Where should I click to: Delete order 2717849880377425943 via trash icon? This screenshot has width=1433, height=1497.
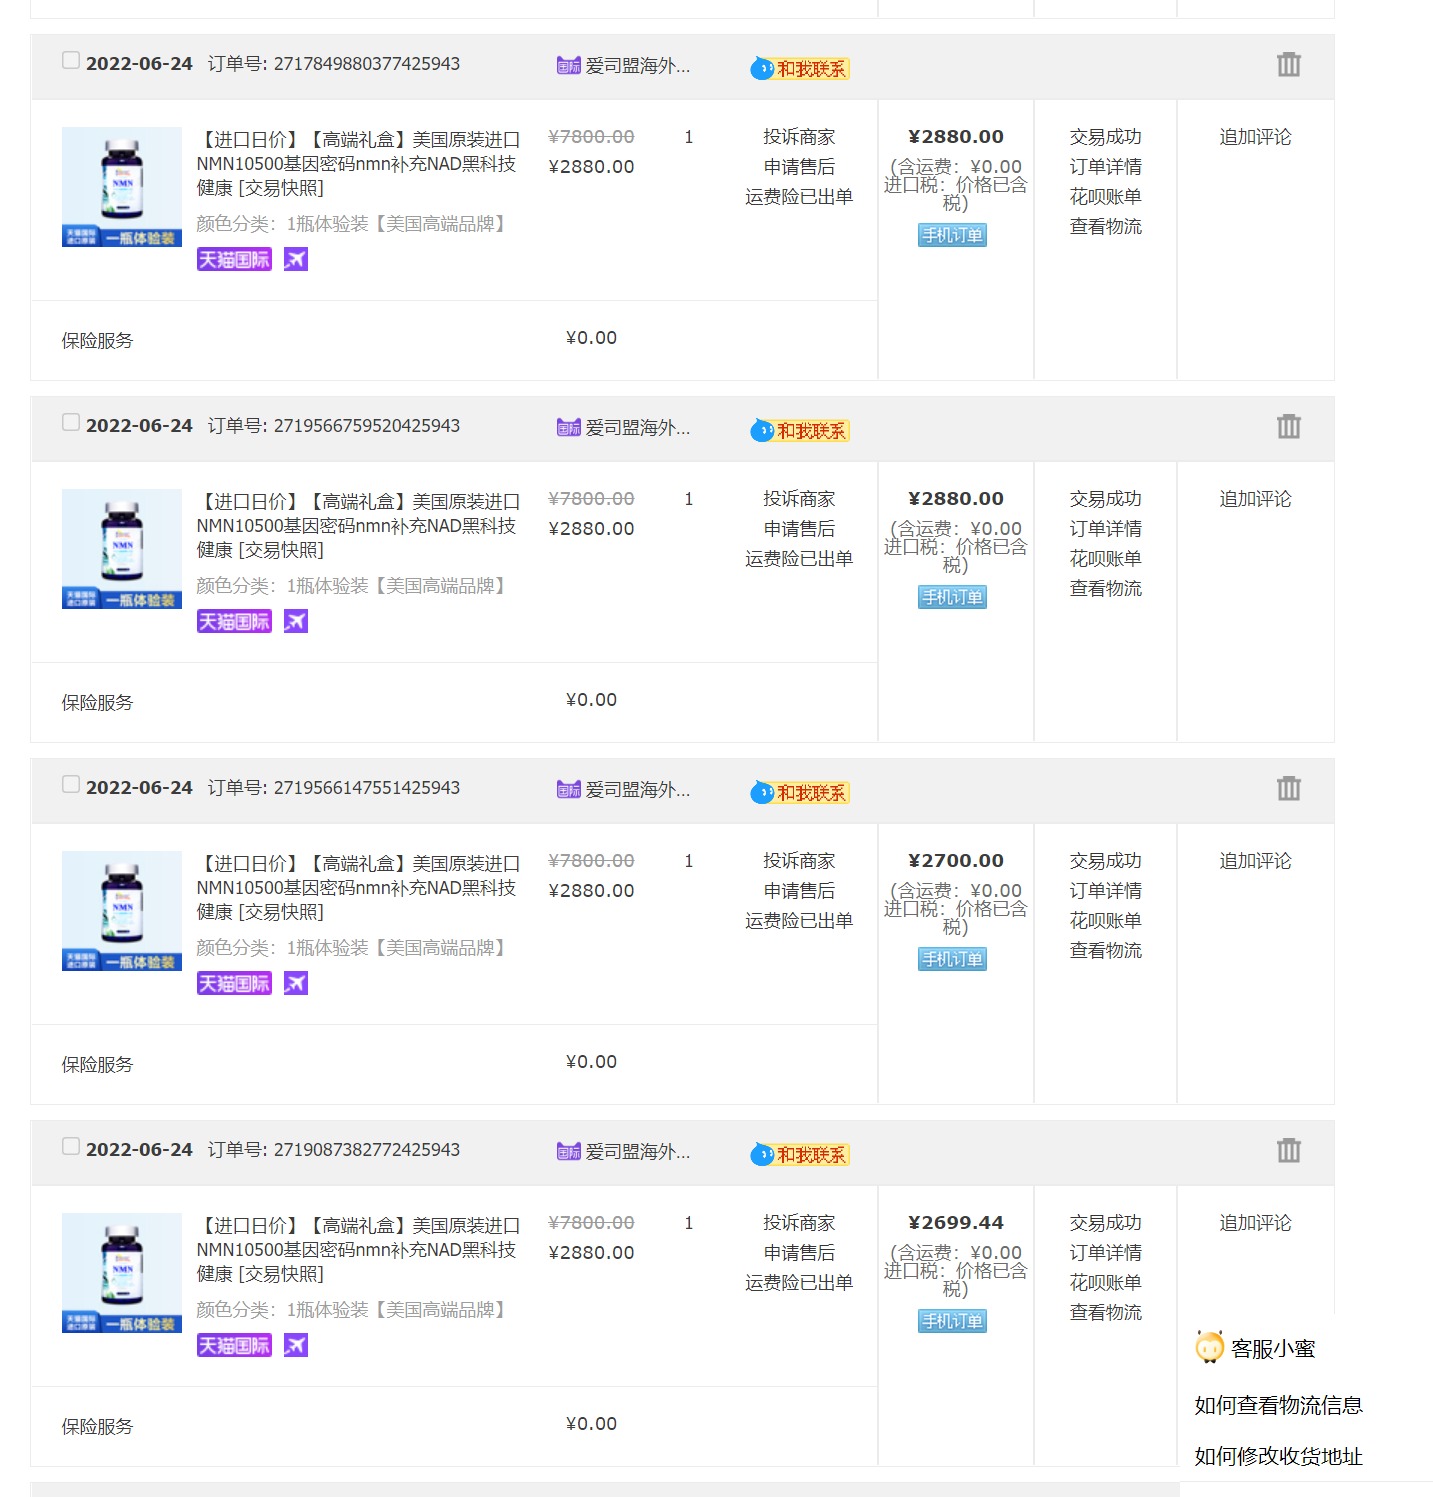1288,64
